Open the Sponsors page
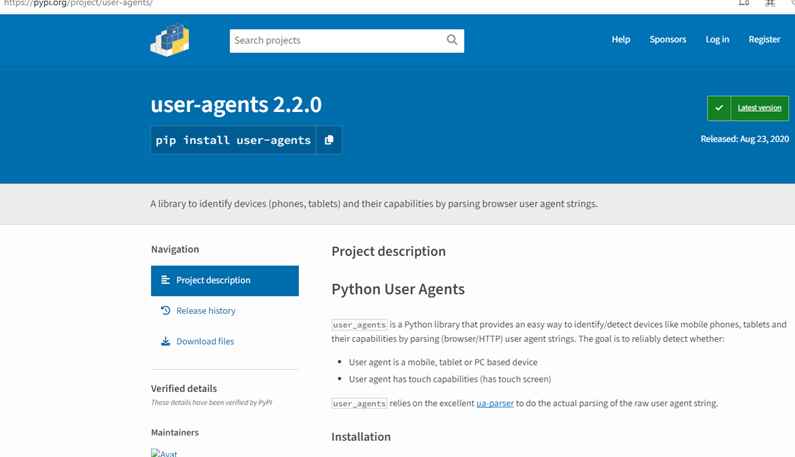Viewport: 795px width, 457px height. pyautogui.click(x=668, y=40)
